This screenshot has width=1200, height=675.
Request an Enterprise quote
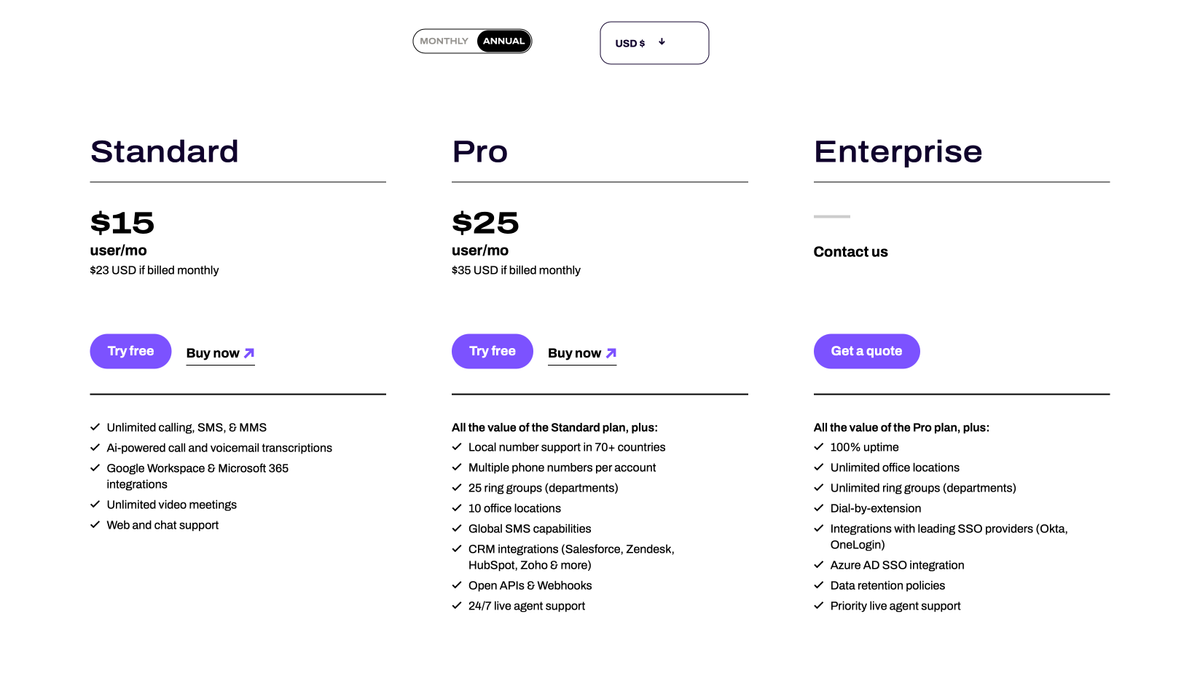coord(866,351)
